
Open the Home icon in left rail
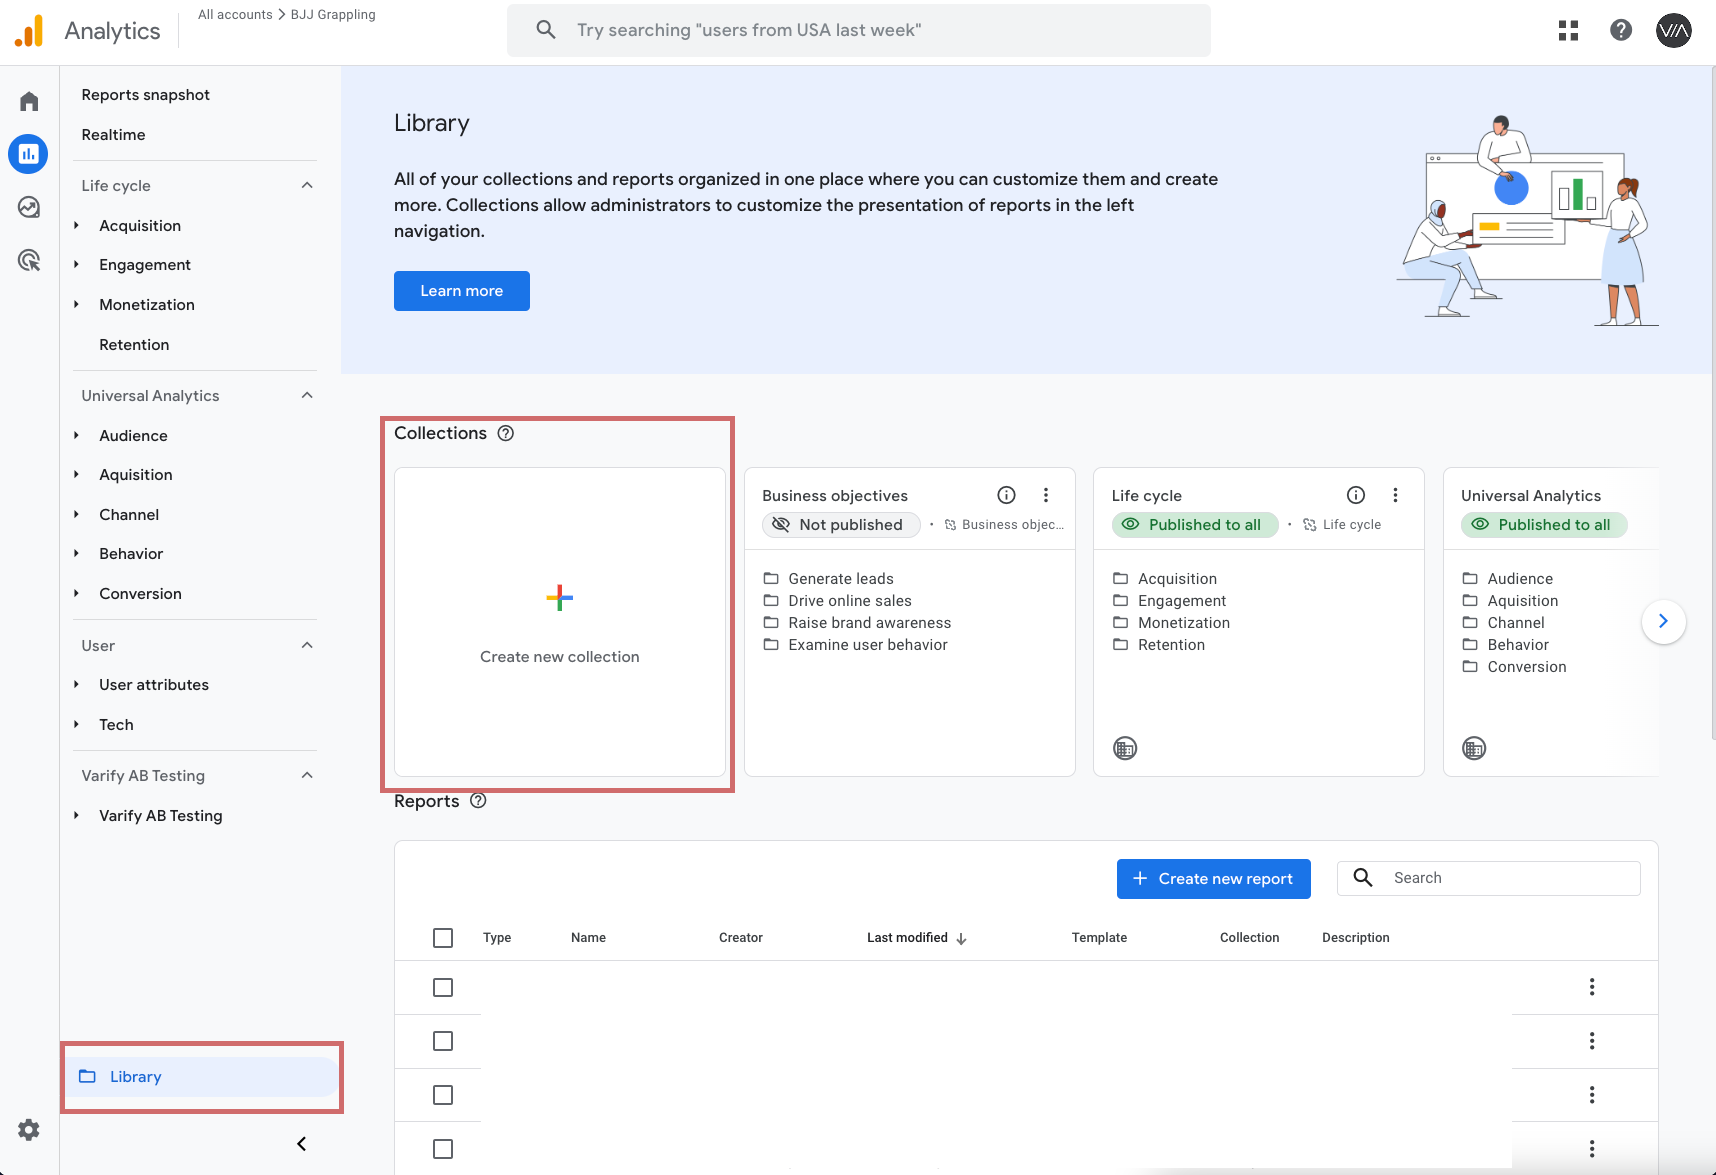tap(29, 101)
